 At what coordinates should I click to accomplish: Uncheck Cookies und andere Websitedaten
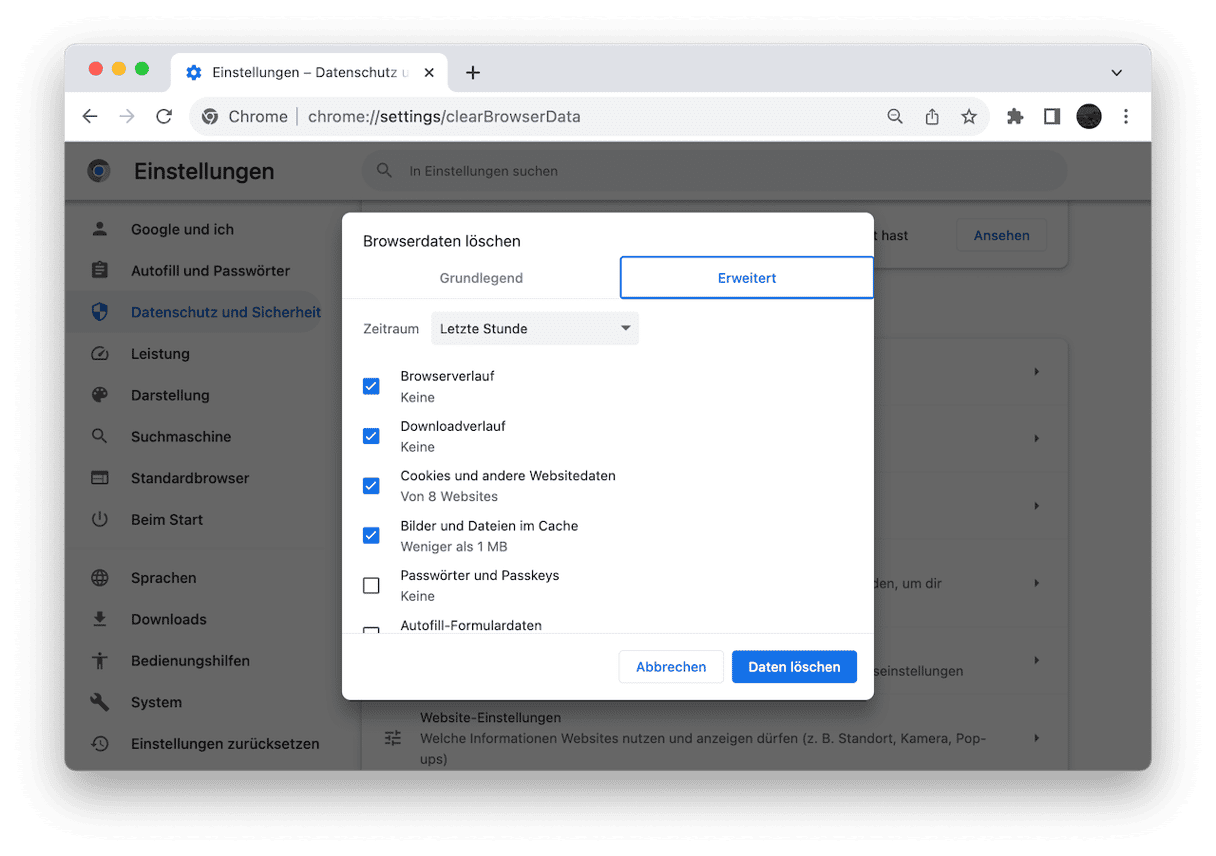[x=371, y=486]
